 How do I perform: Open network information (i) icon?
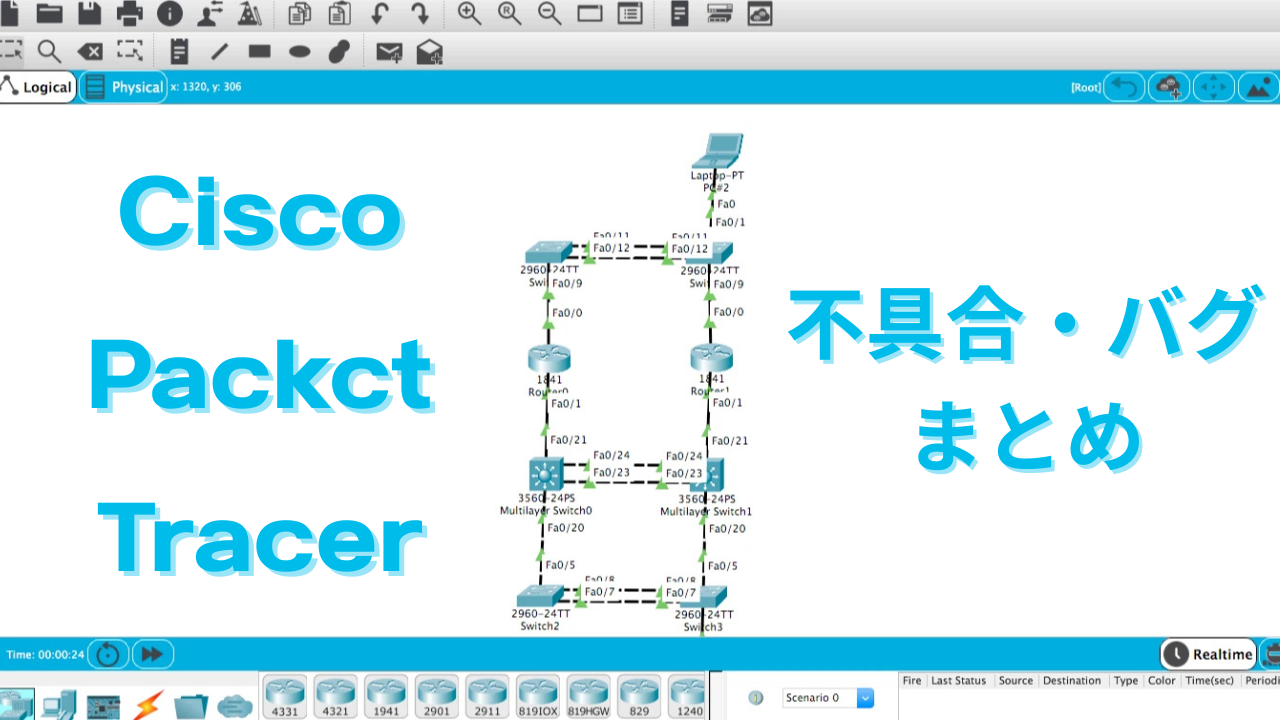pyautogui.click(x=170, y=13)
